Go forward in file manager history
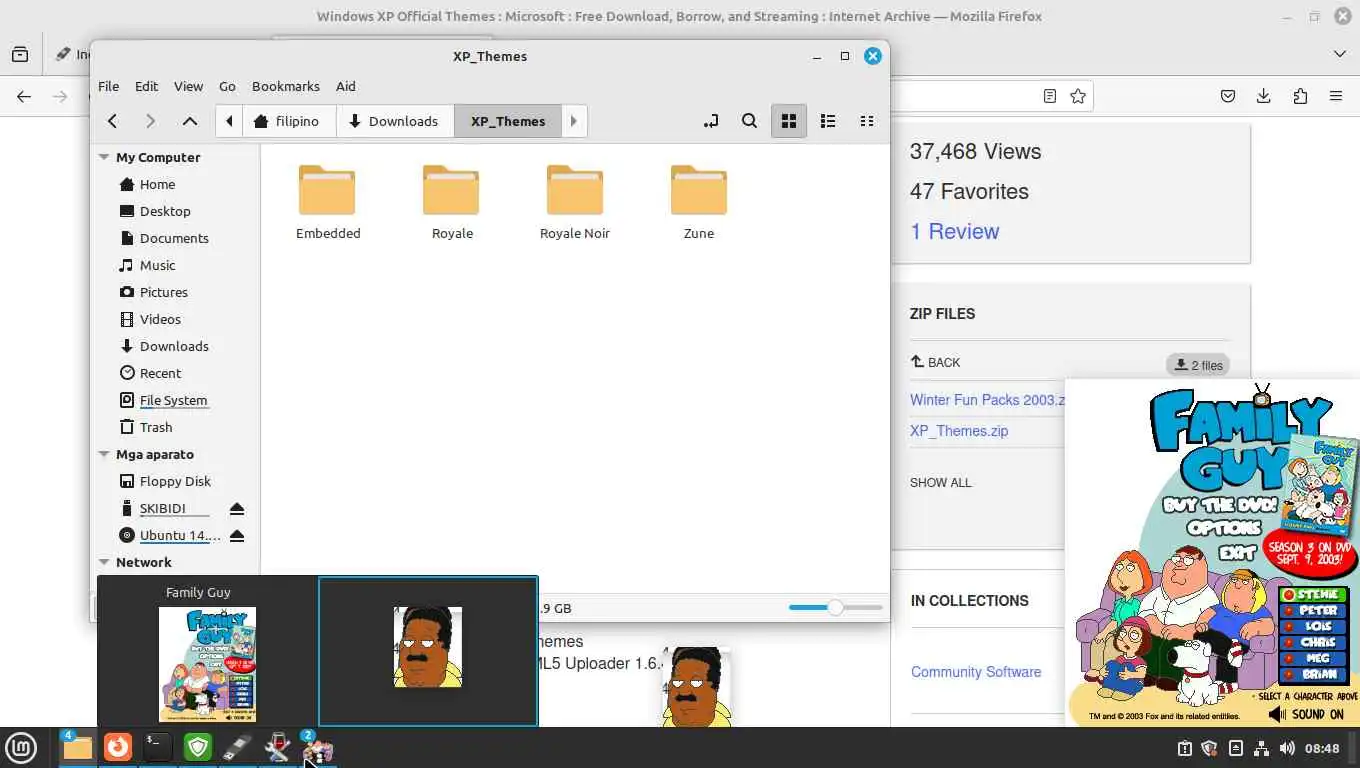1360x768 pixels. point(150,121)
